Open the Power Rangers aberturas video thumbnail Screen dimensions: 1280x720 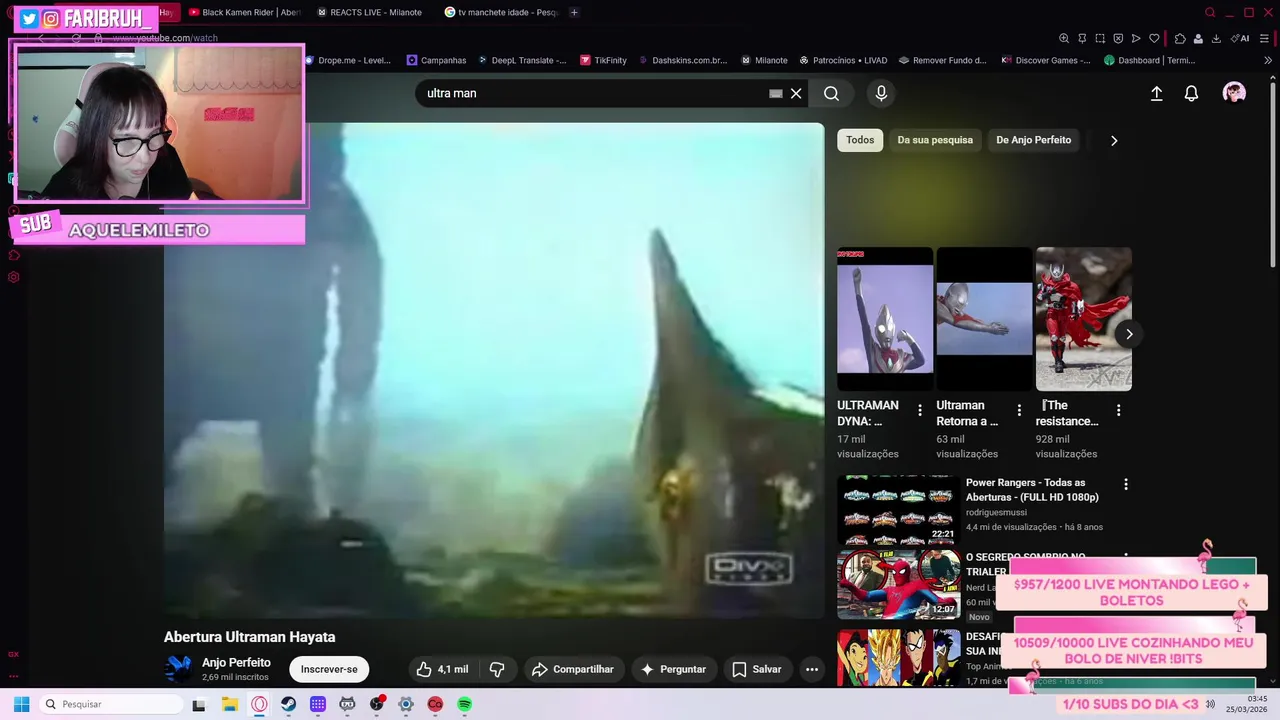pos(898,509)
